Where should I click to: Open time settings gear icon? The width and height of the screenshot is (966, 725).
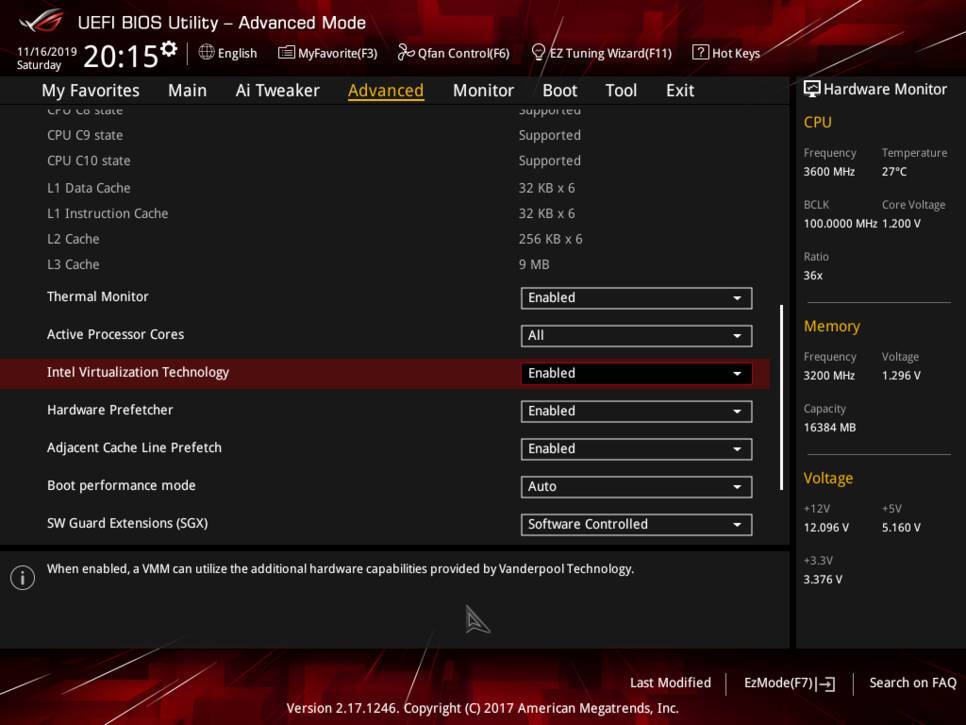tap(169, 49)
